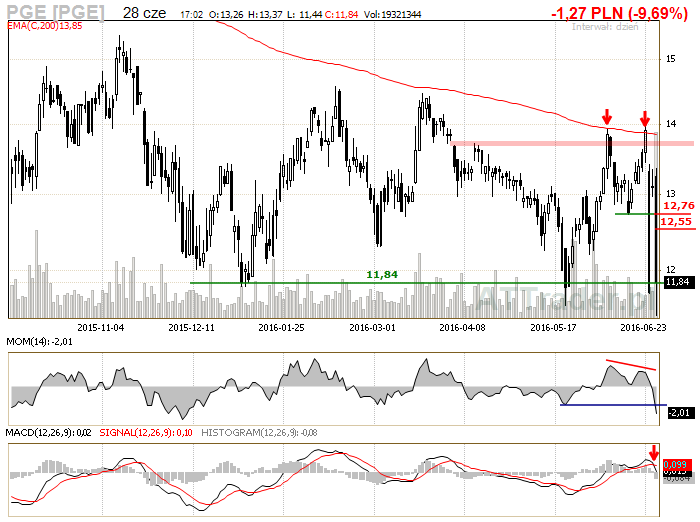Select the high price H:13,37
700x522 pixels.
pos(265,15)
